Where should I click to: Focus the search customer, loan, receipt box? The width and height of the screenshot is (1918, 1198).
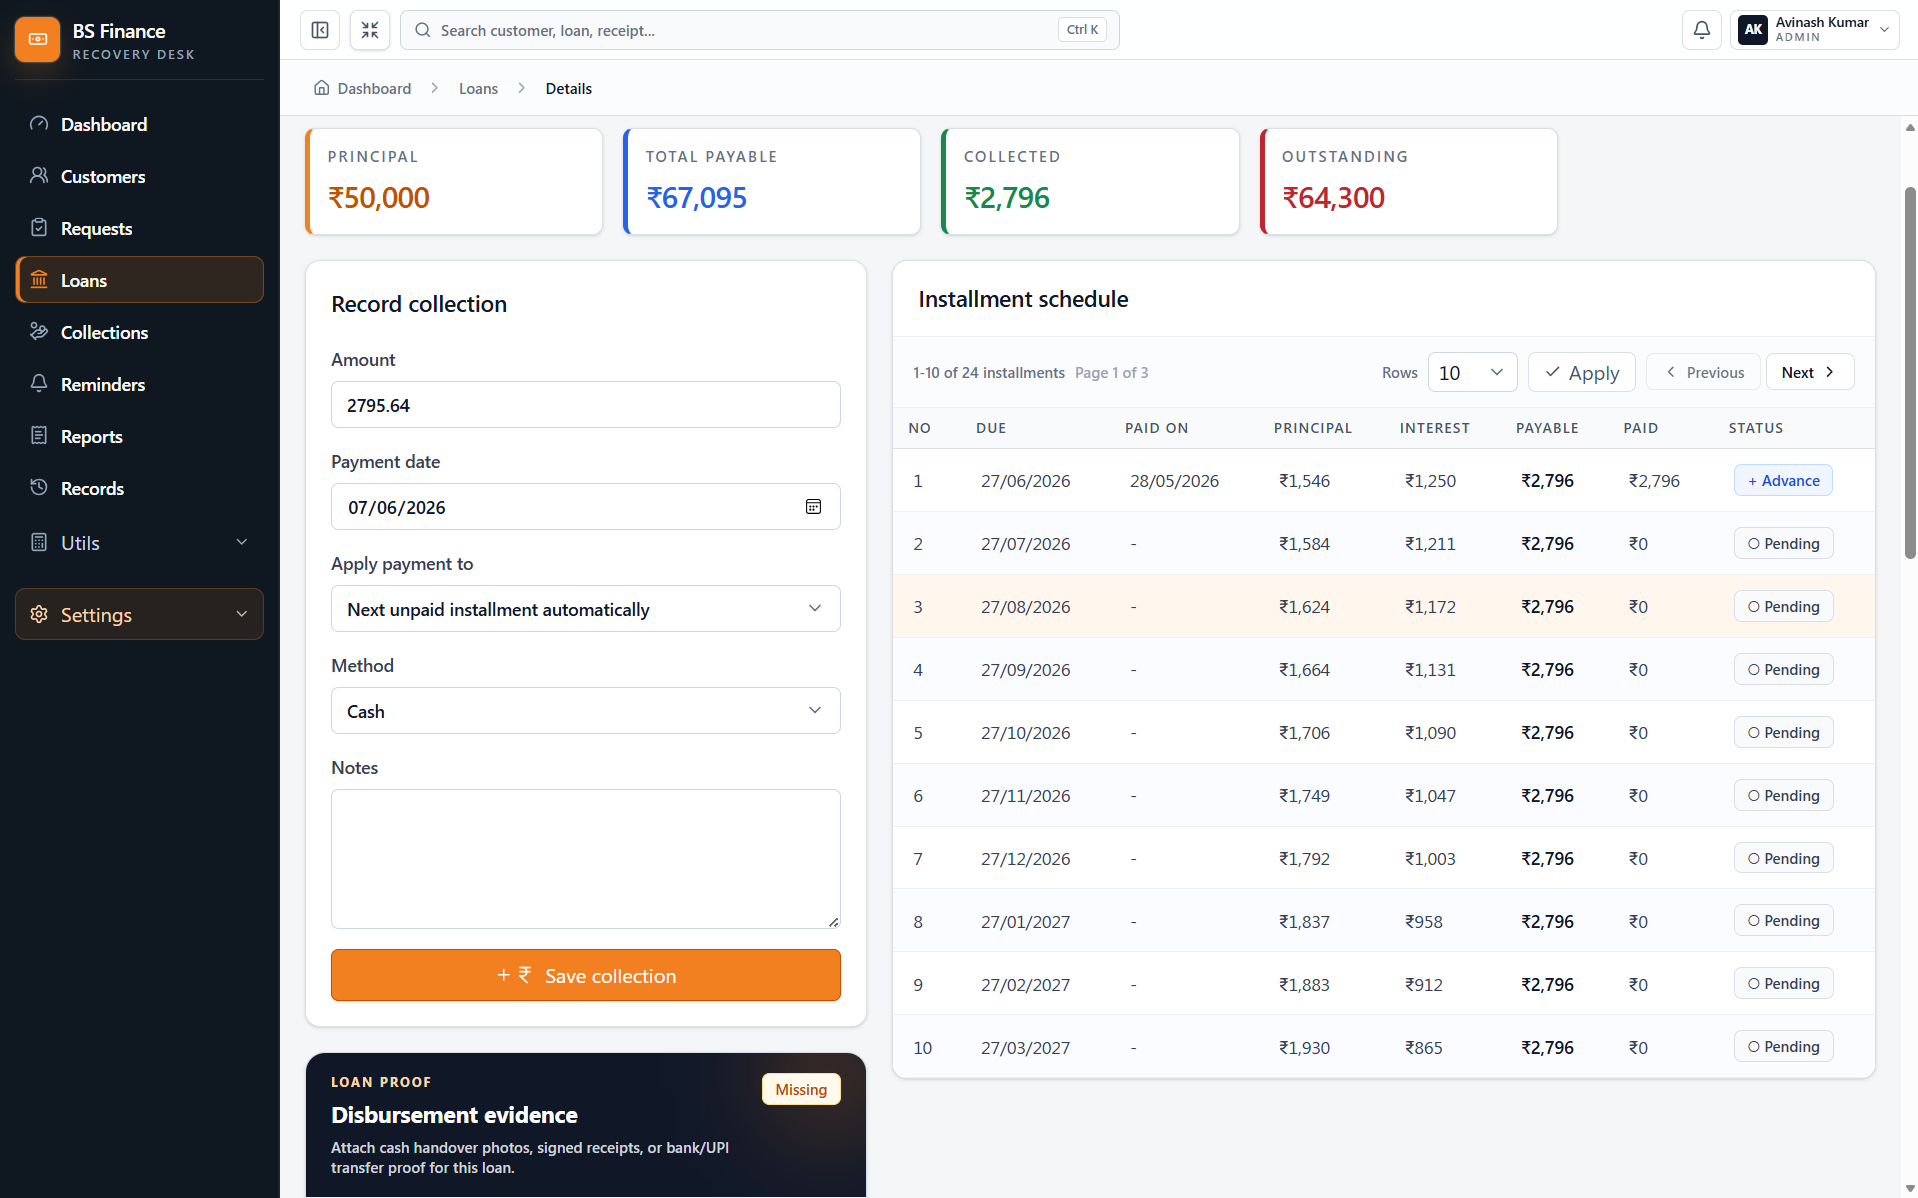coord(759,30)
